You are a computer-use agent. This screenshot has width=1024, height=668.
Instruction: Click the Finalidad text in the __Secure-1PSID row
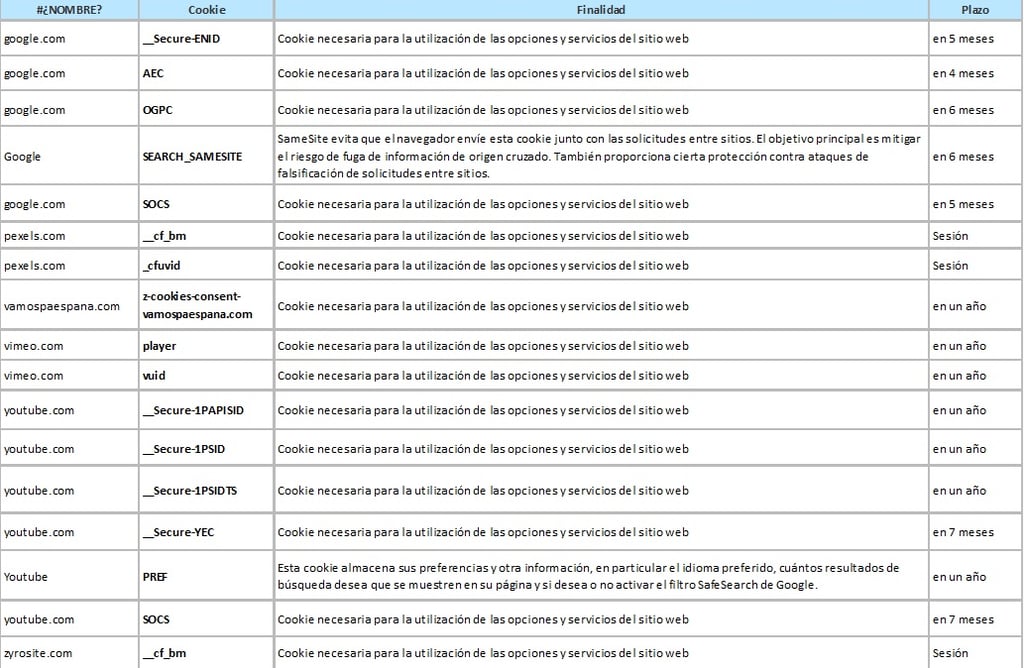[483, 449]
